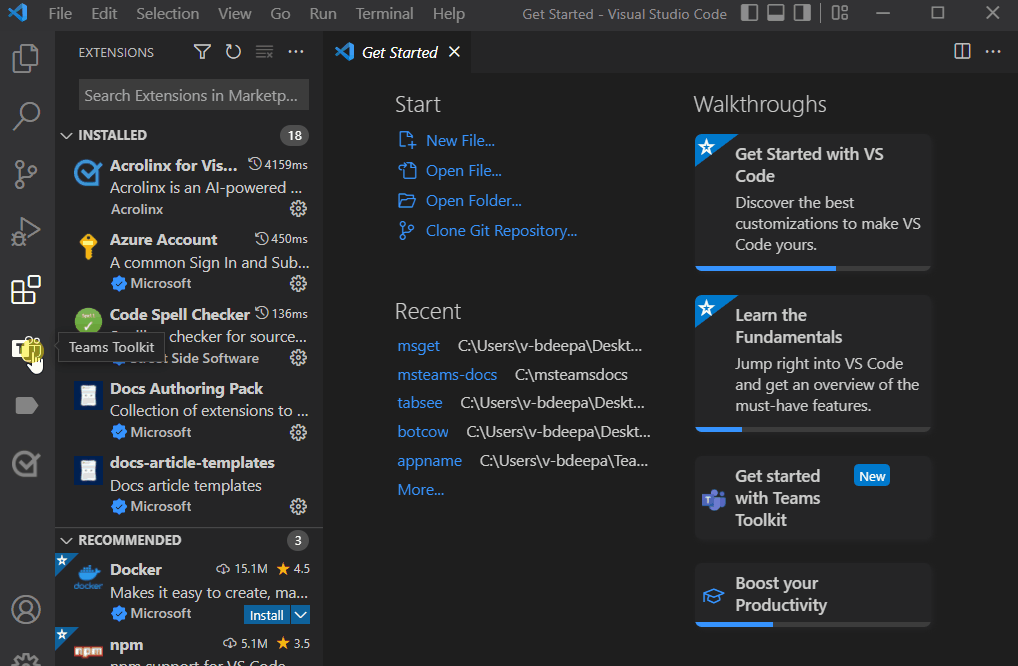Split the editor with the layout icon
Screen dimensions: 1018x666
[961, 51]
